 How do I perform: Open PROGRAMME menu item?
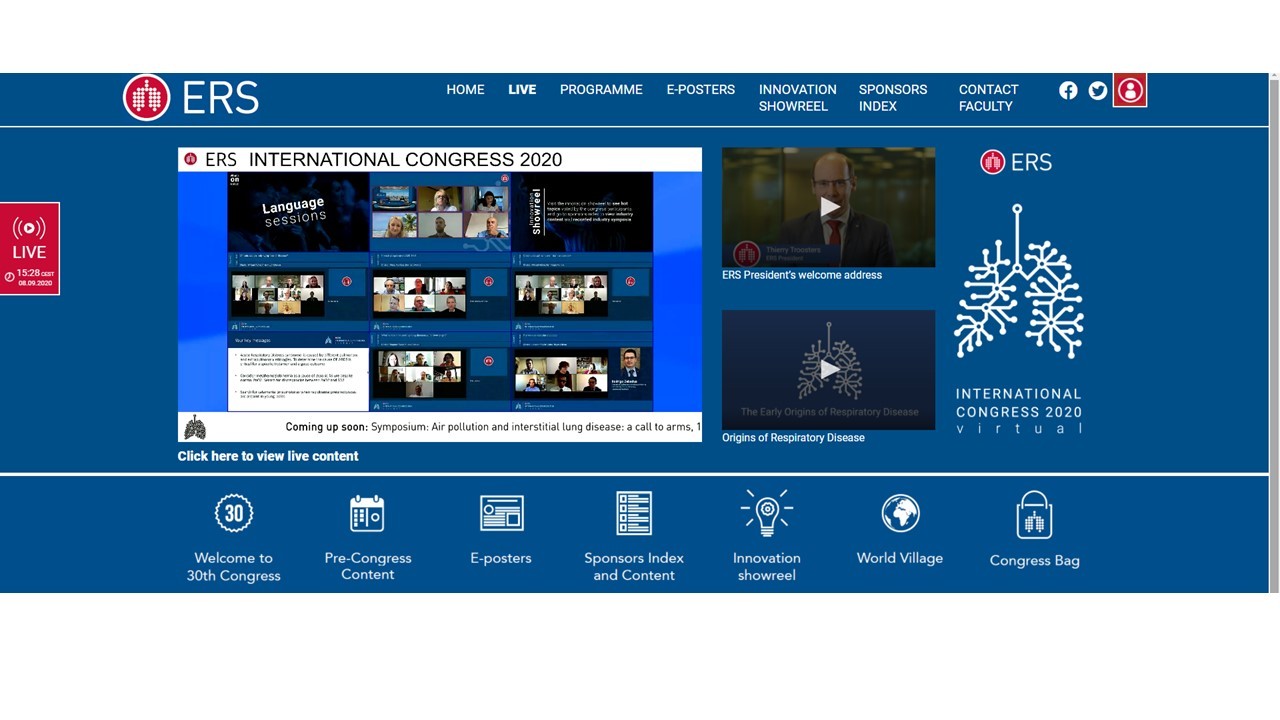(x=601, y=89)
